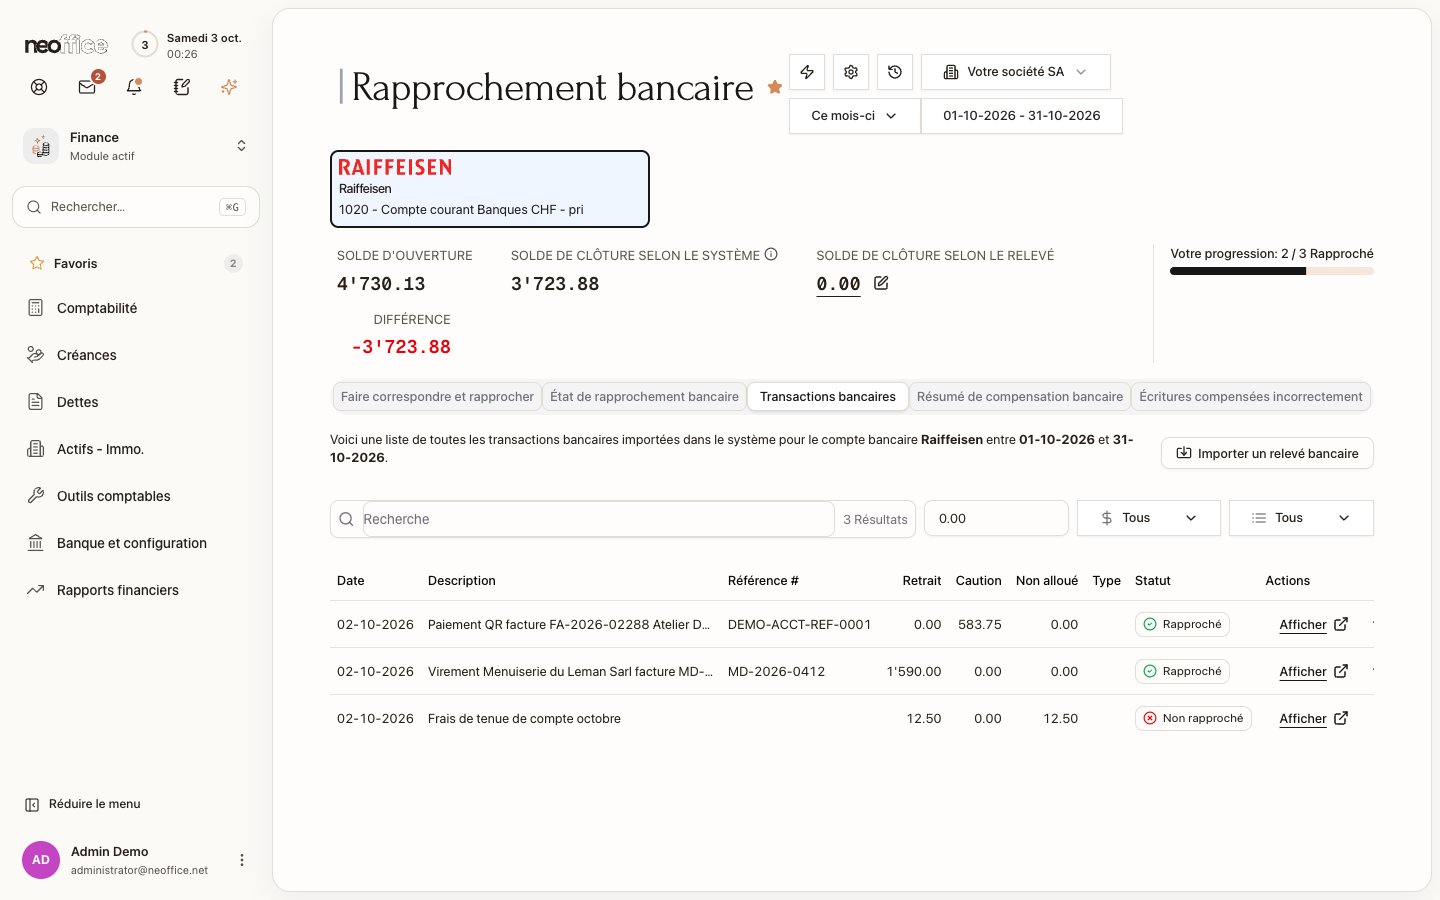Click the amount filter field showing 0.00
The height and width of the screenshot is (900, 1440).
(x=997, y=518)
